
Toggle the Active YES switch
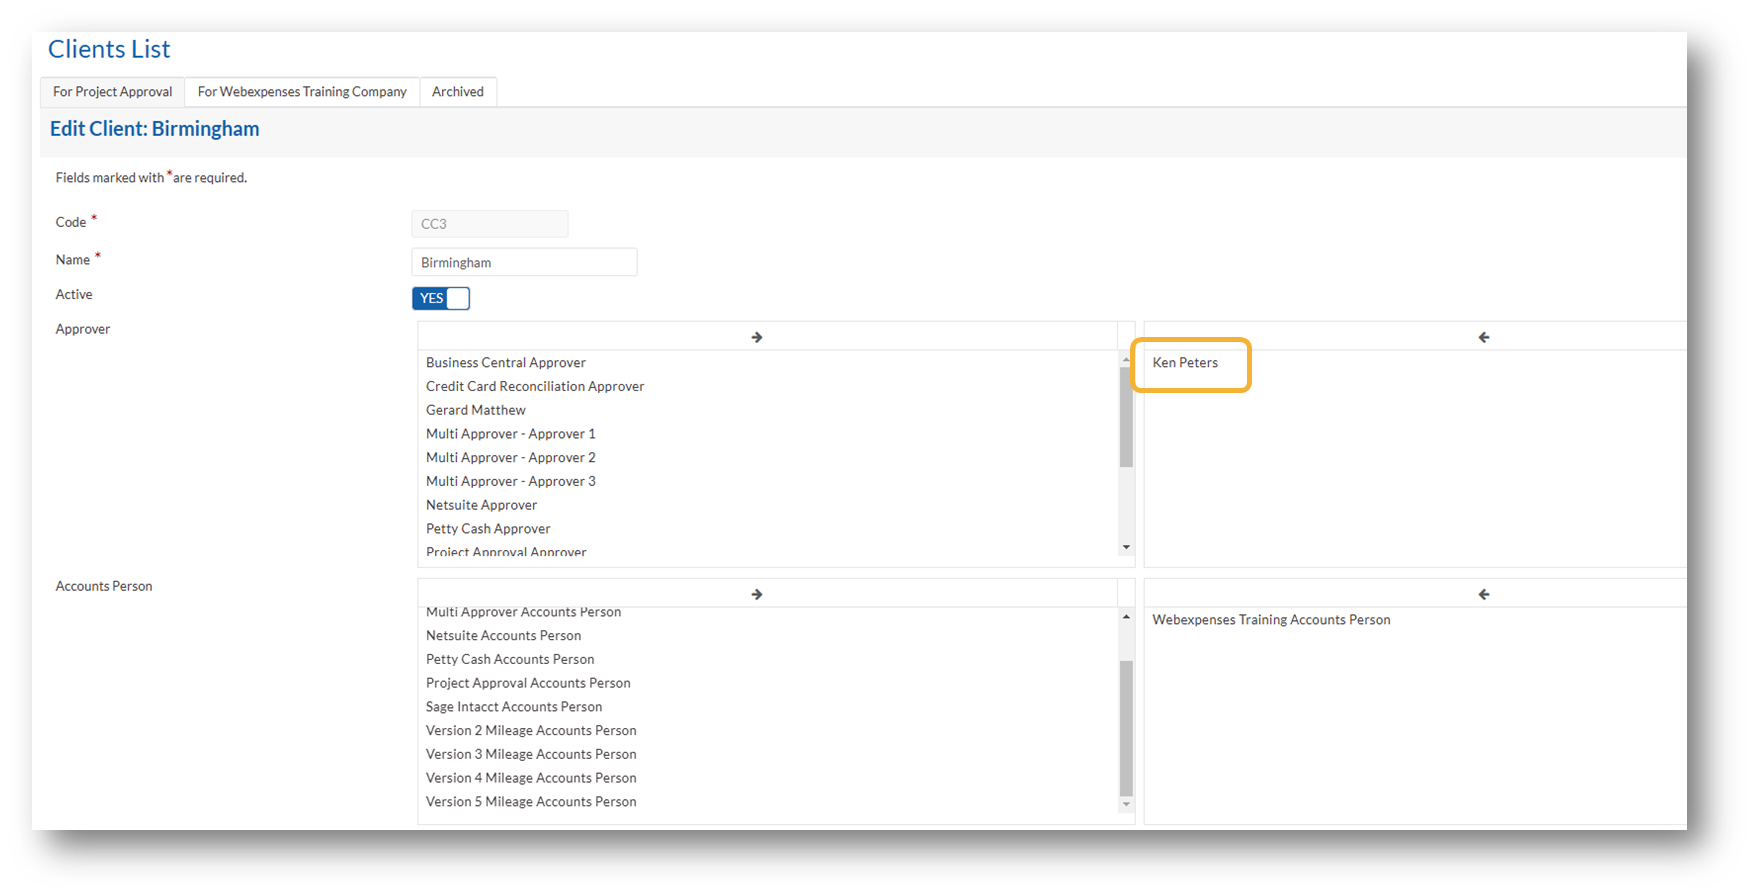tap(441, 298)
